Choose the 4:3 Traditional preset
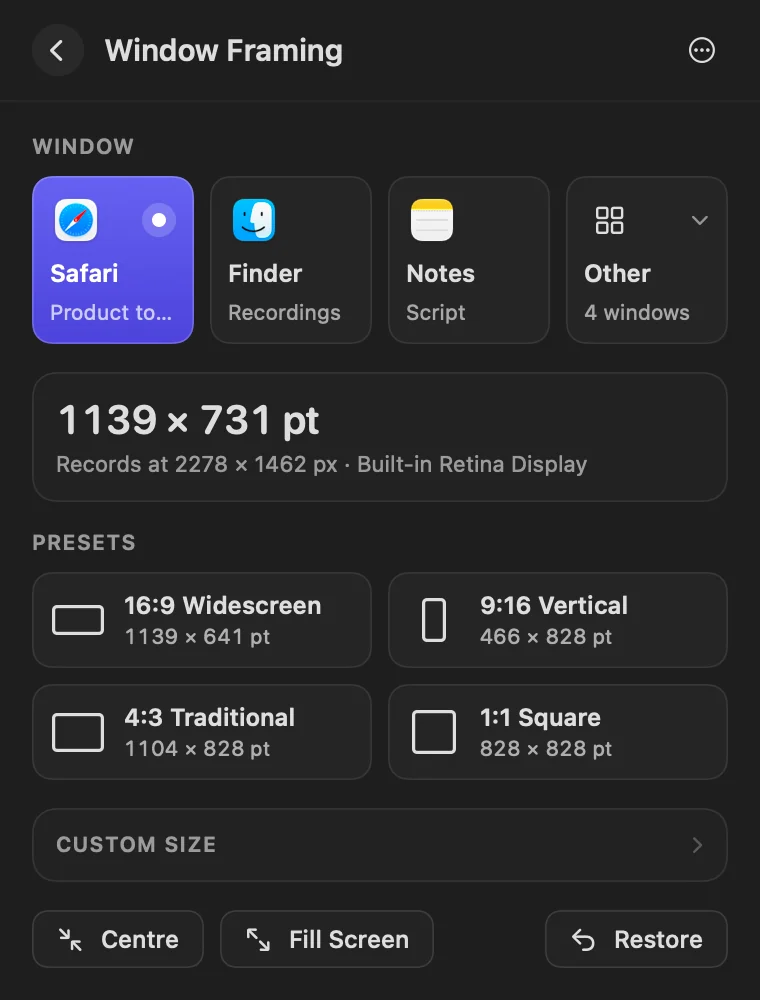760x1000 pixels. 201,732
